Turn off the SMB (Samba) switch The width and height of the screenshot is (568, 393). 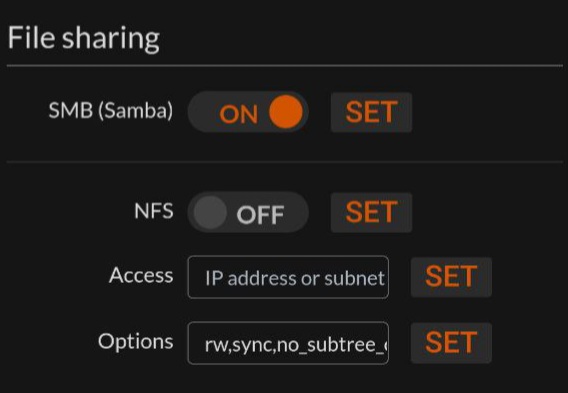click(248, 112)
